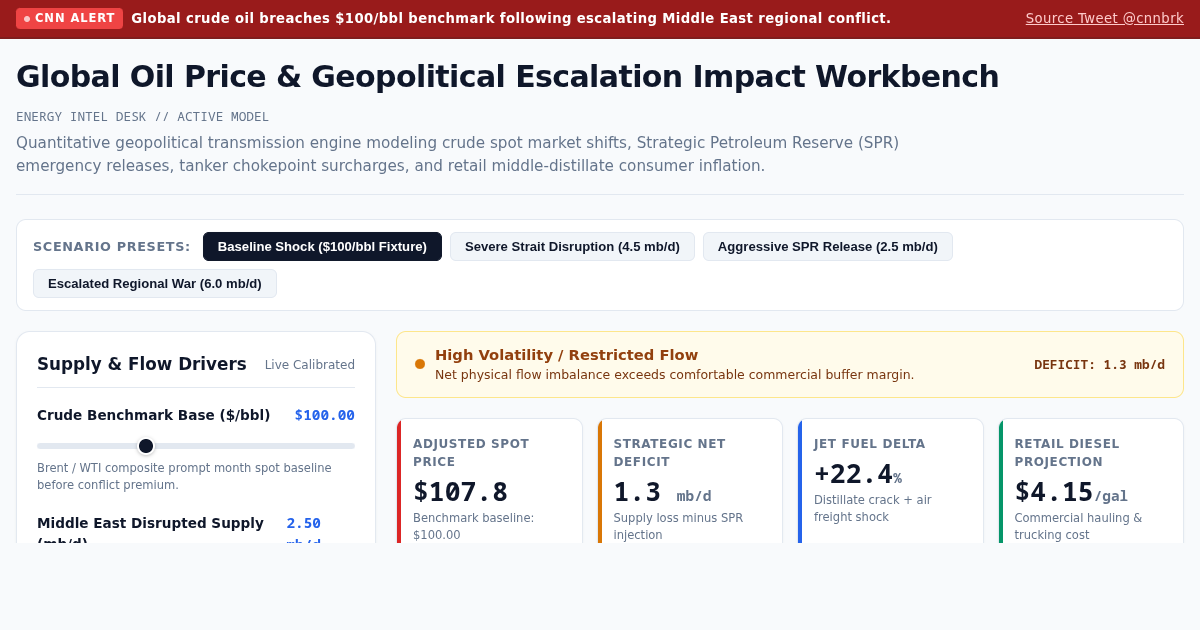Click the SCENARIO PRESETS label
Image resolution: width=1200 pixels, height=630 pixels.
[112, 246]
